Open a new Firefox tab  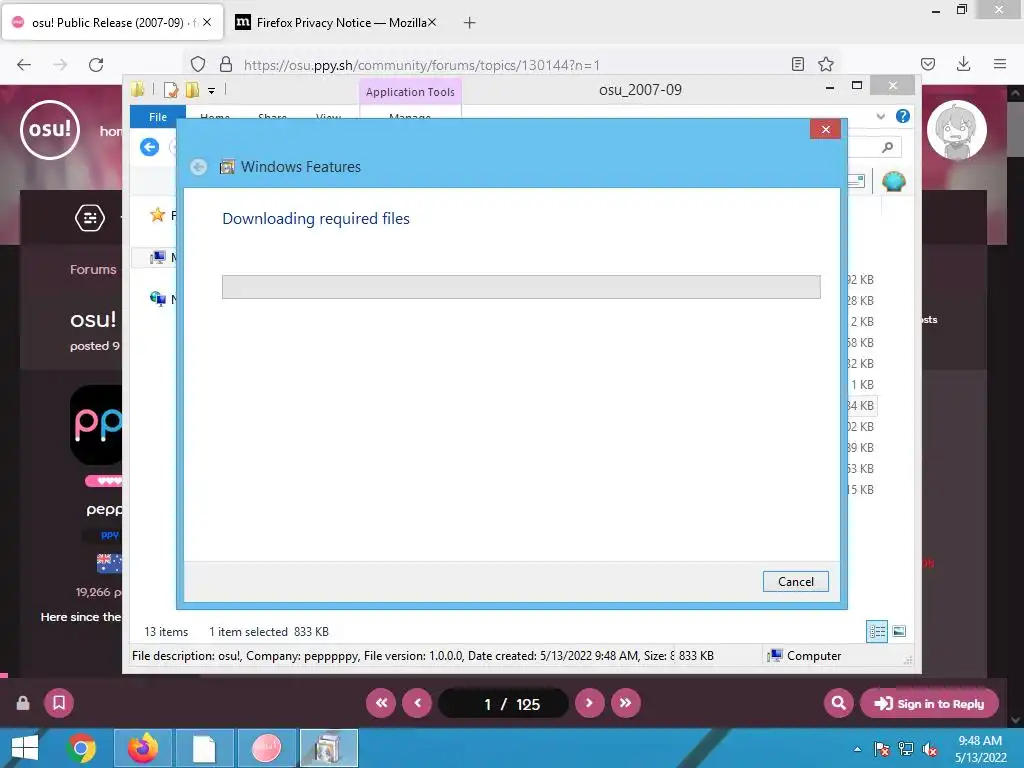tap(469, 23)
